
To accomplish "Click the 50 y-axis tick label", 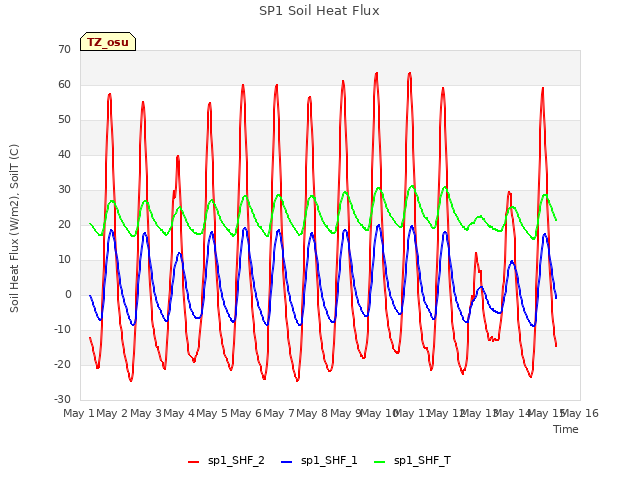I will pyautogui.click(x=64, y=120).
